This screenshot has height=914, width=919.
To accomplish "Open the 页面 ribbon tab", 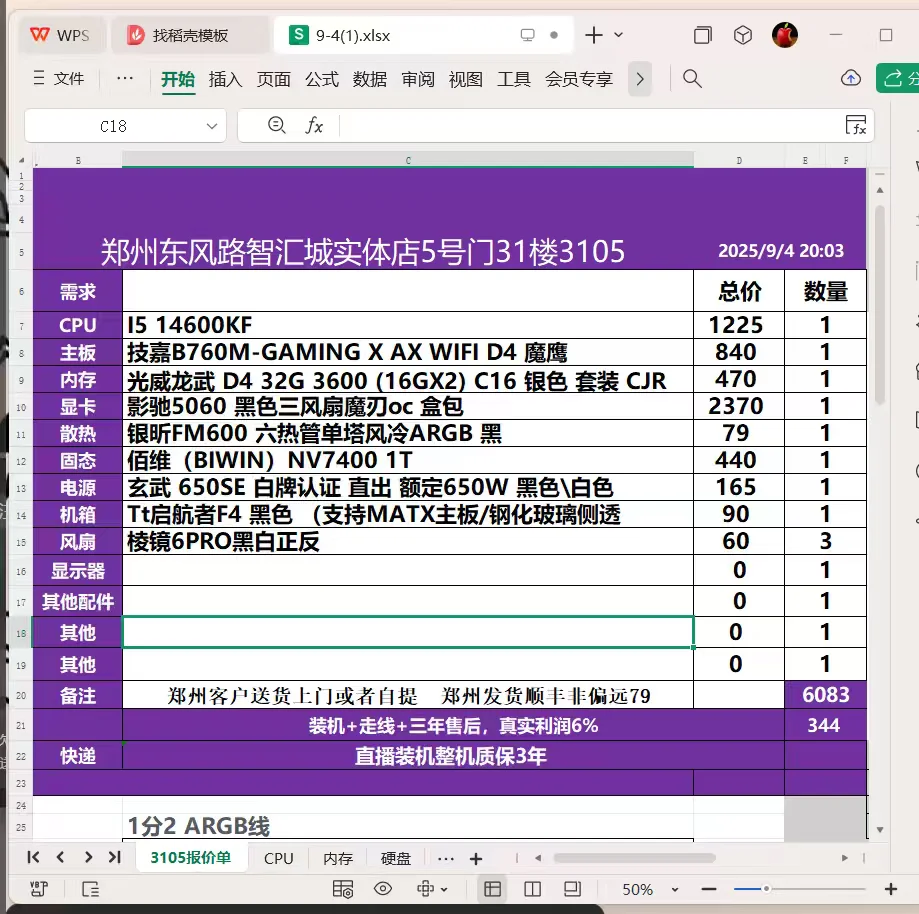I will point(274,79).
